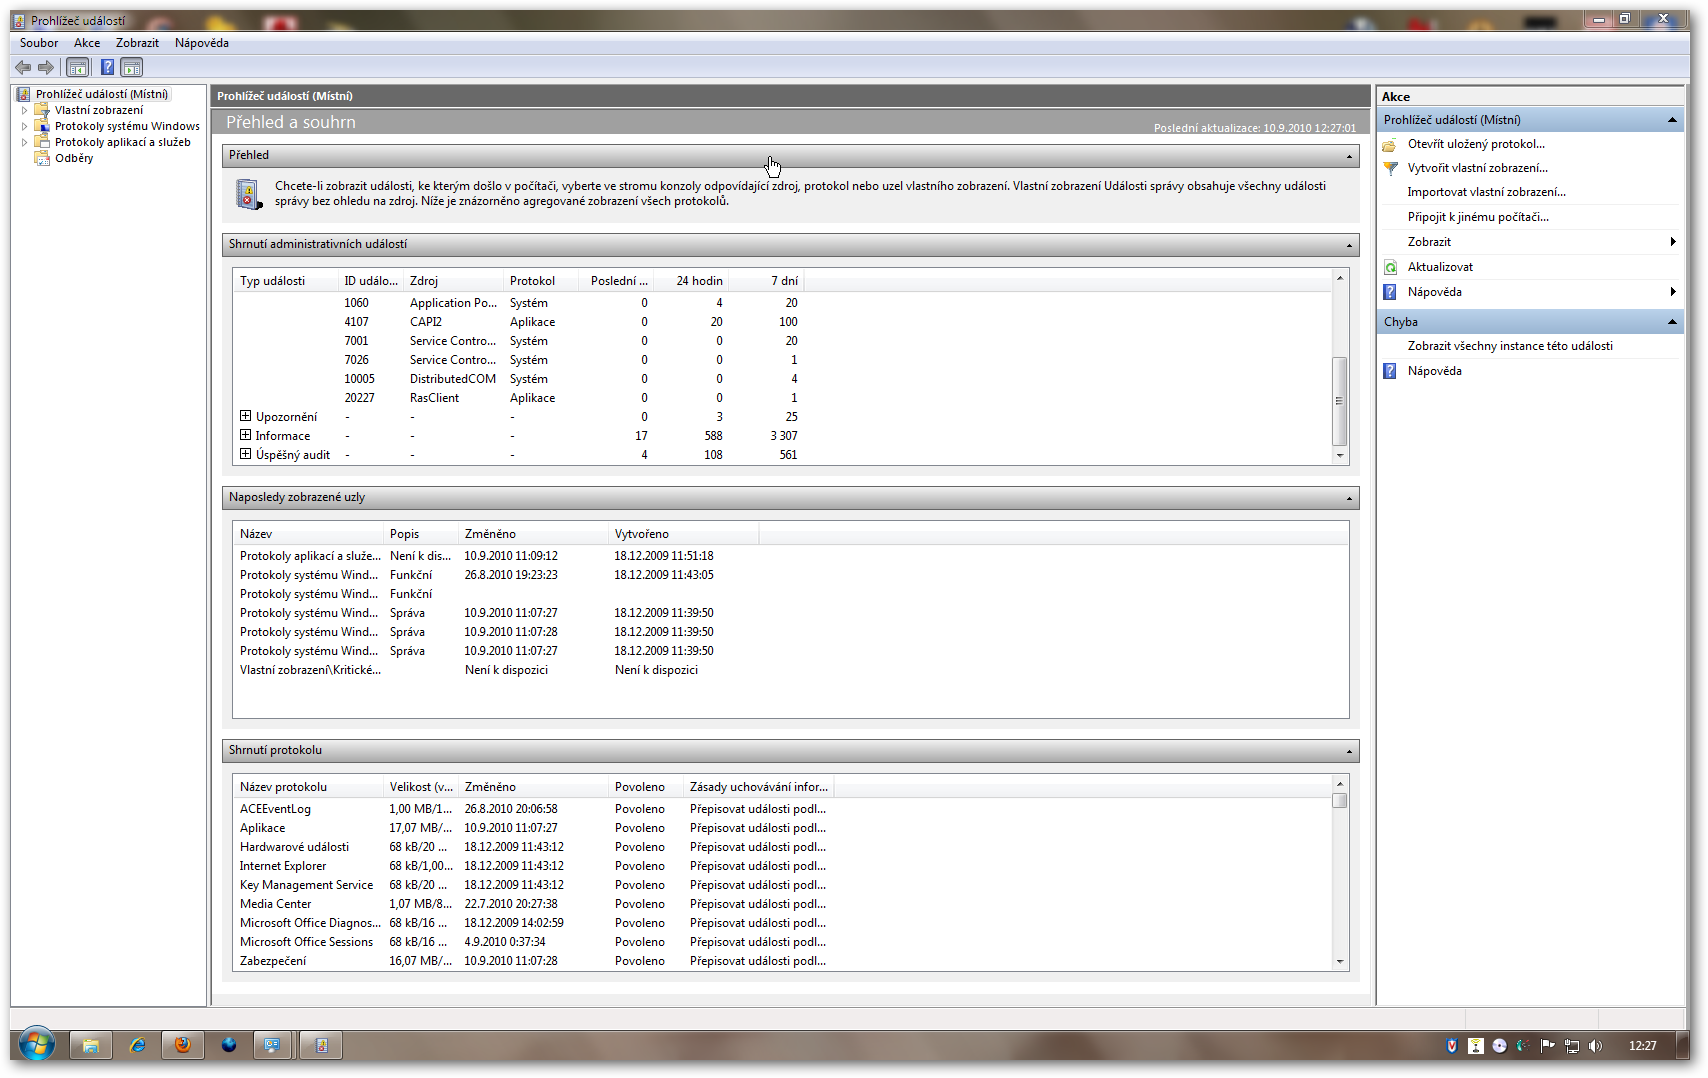Viewport: 1708px width, 1078px height.
Task: Open Internet Explorer from the taskbar
Action: pyautogui.click(x=137, y=1045)
